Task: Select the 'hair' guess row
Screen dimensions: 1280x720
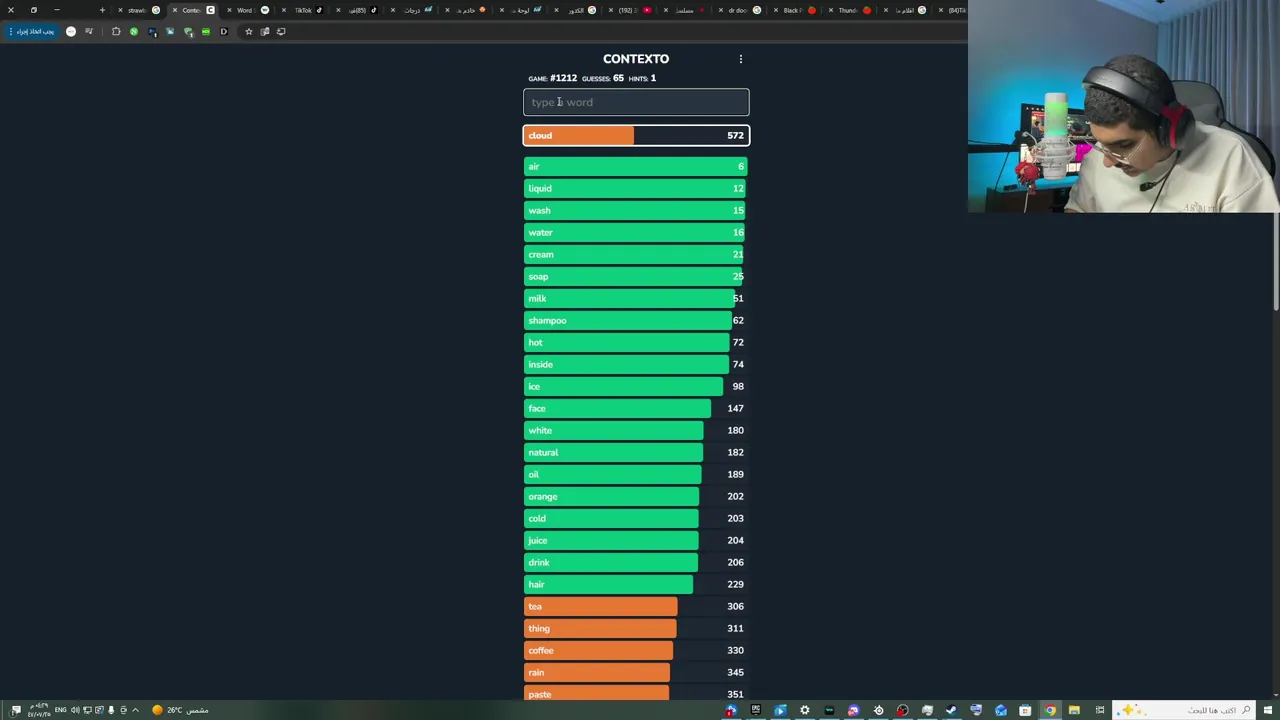Action: (x=636, y=584)
